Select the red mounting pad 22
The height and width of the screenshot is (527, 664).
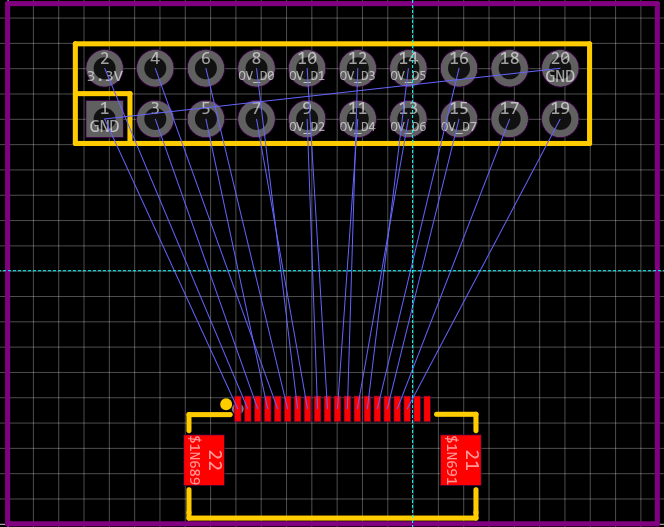point(204,460)
